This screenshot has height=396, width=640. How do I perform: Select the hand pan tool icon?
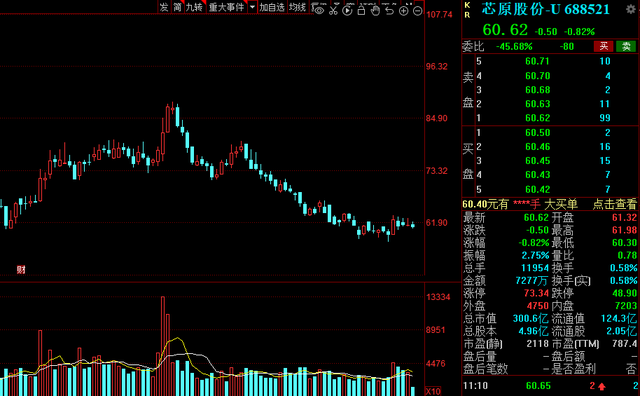pos(376,11)
